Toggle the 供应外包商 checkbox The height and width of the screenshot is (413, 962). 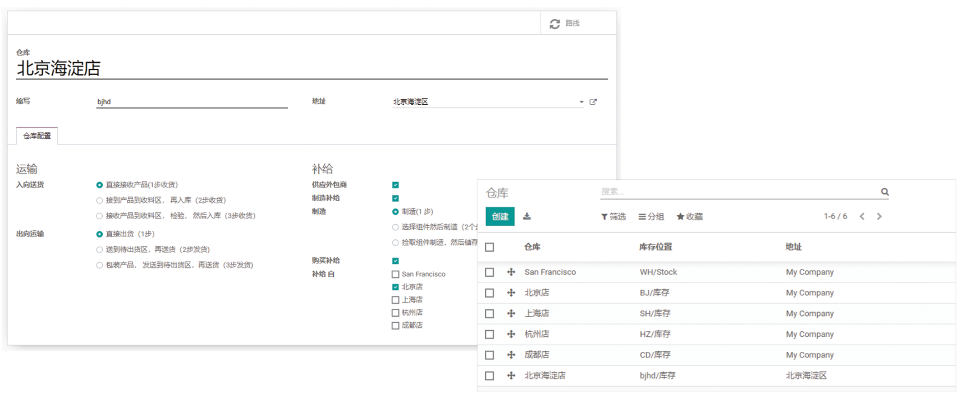click(396, 185)
